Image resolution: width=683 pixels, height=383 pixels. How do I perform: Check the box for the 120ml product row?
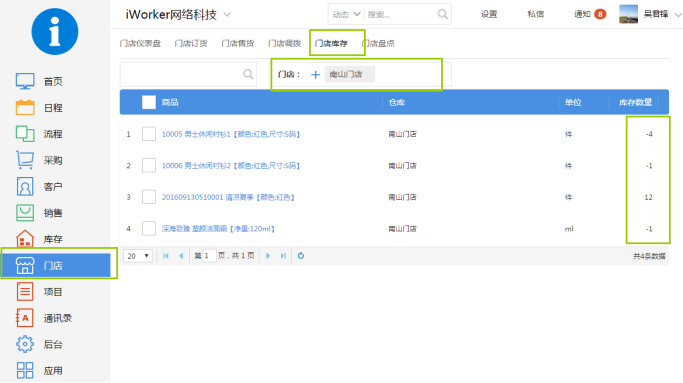coord(149,228)
